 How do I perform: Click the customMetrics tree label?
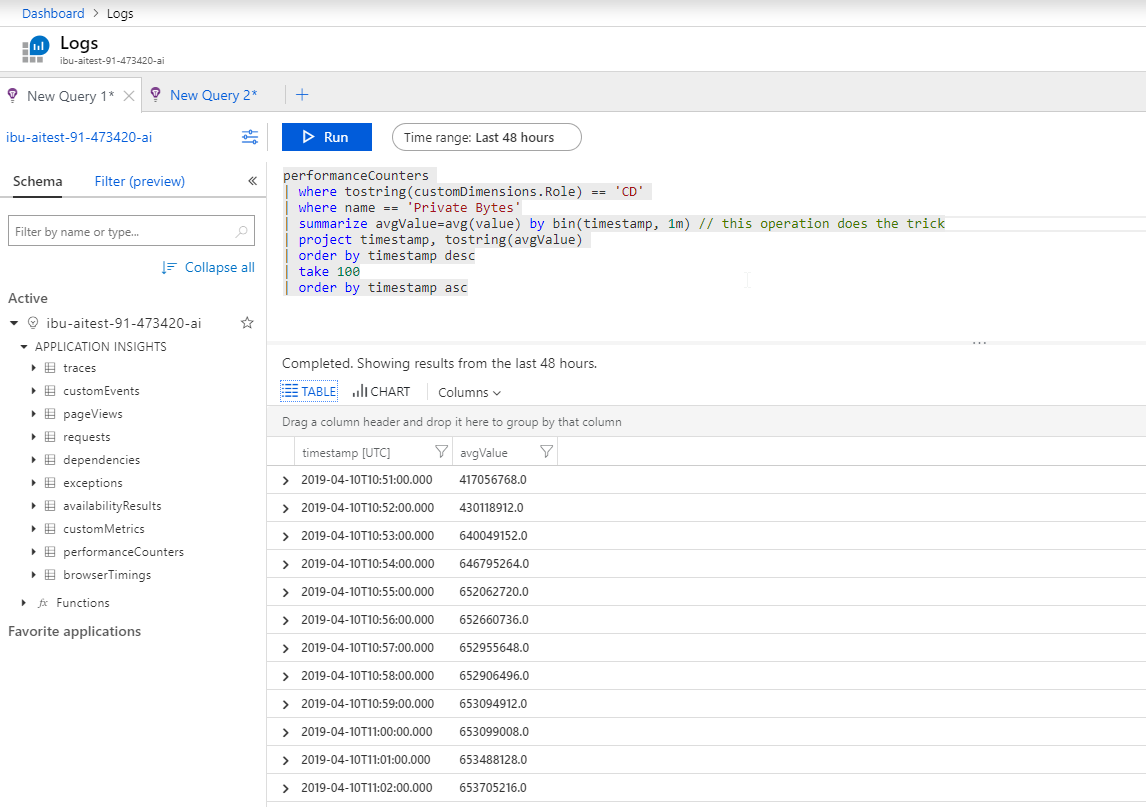click(104, 528)
